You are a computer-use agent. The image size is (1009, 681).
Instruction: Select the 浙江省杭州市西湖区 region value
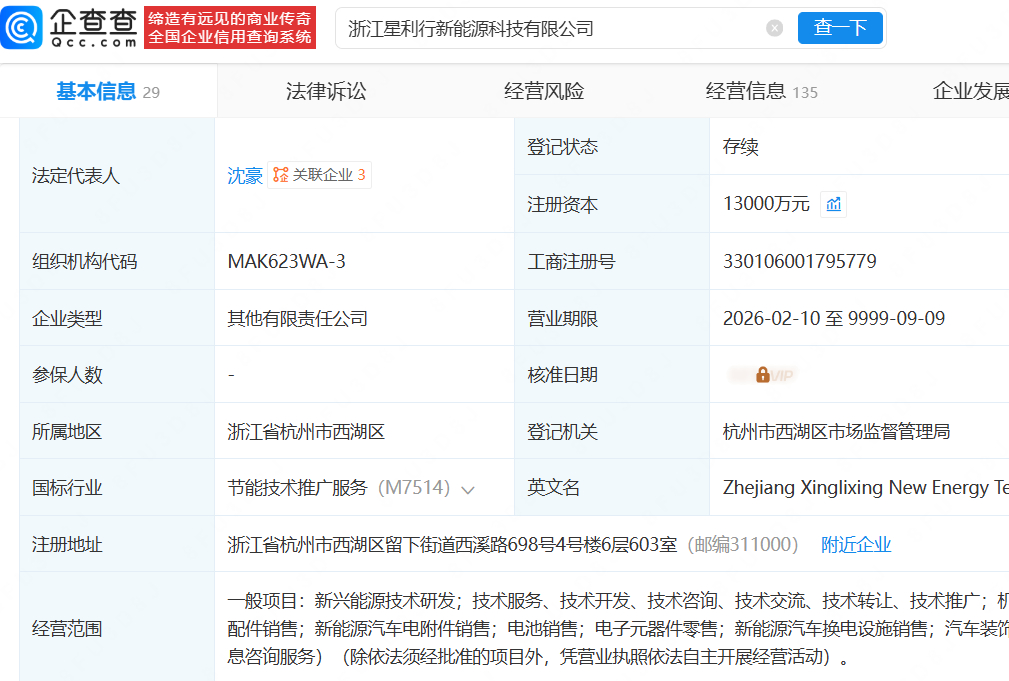(x=306, y=431)
